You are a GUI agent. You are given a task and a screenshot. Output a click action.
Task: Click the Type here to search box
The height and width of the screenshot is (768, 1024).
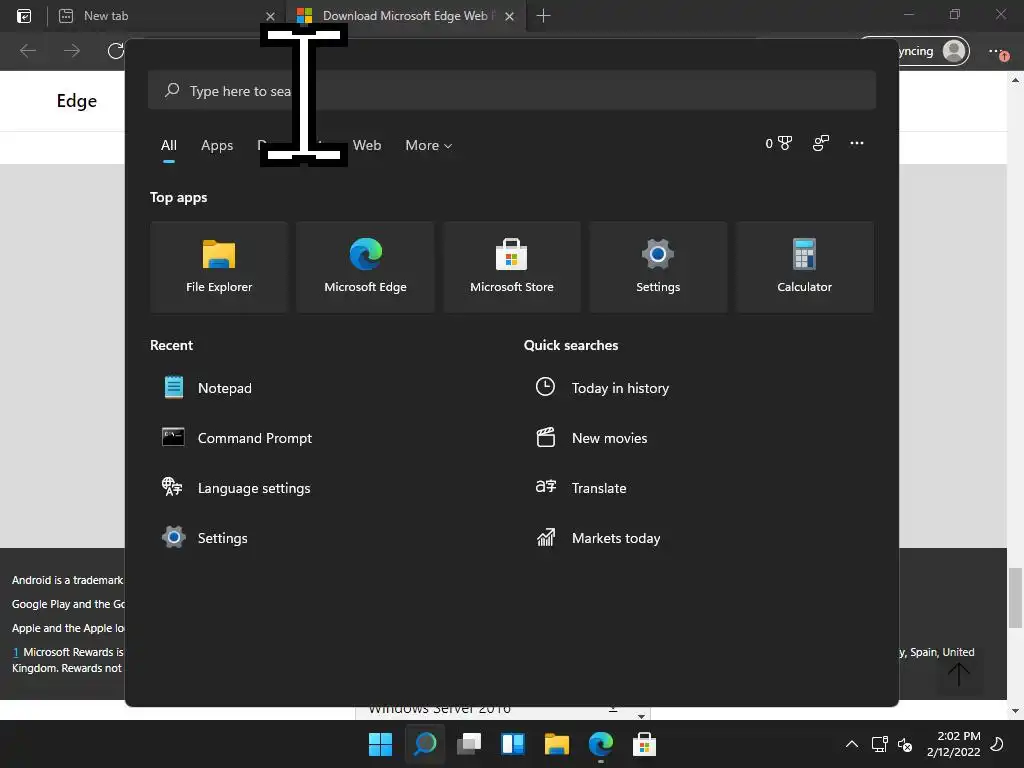(511, 90)
